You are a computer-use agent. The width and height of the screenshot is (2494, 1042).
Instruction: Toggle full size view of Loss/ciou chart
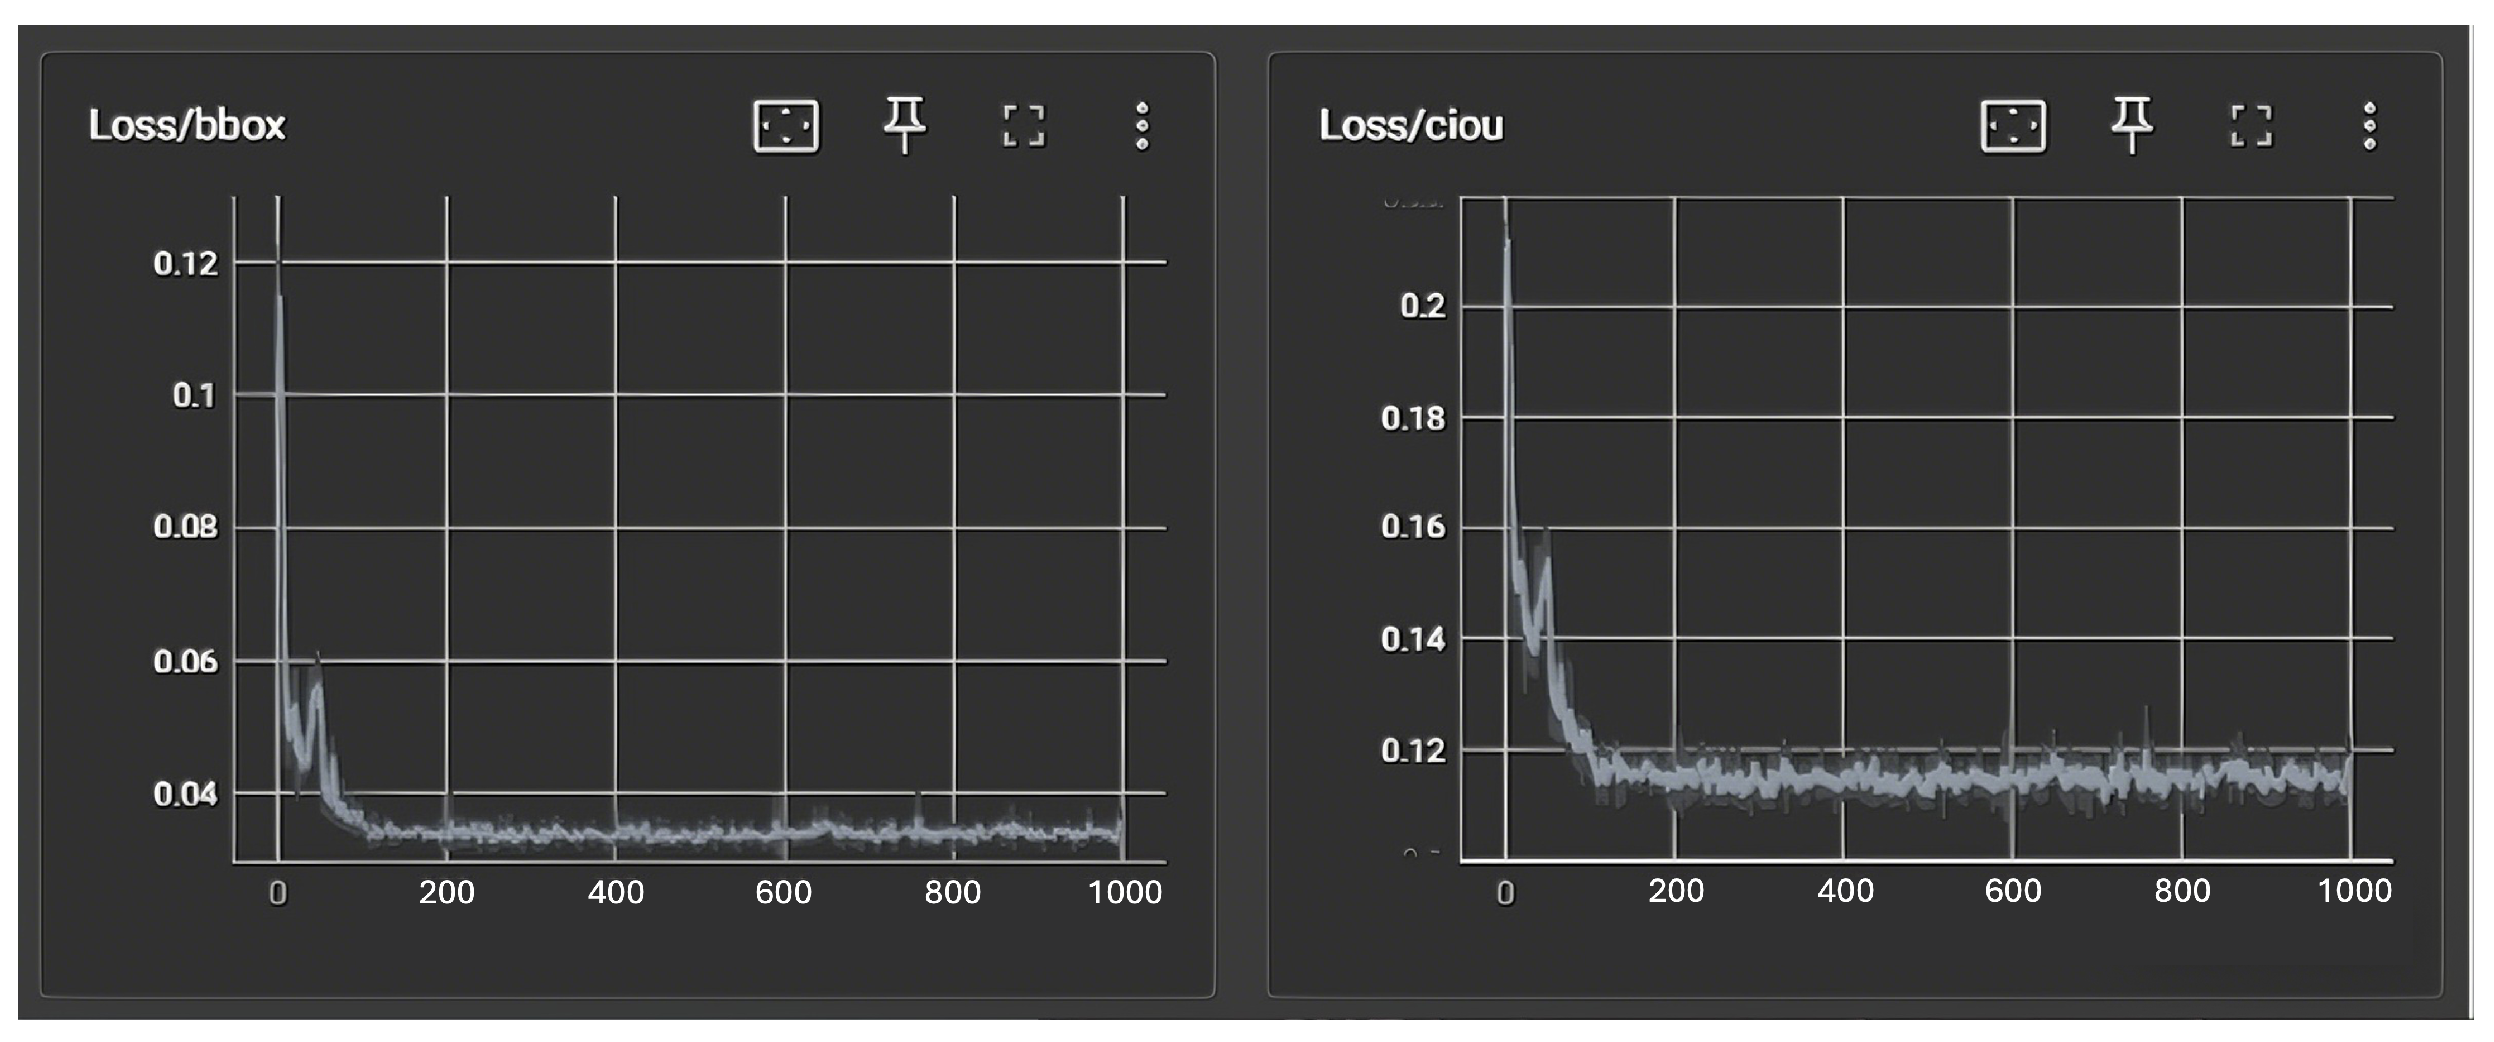tap(2251, 126)
